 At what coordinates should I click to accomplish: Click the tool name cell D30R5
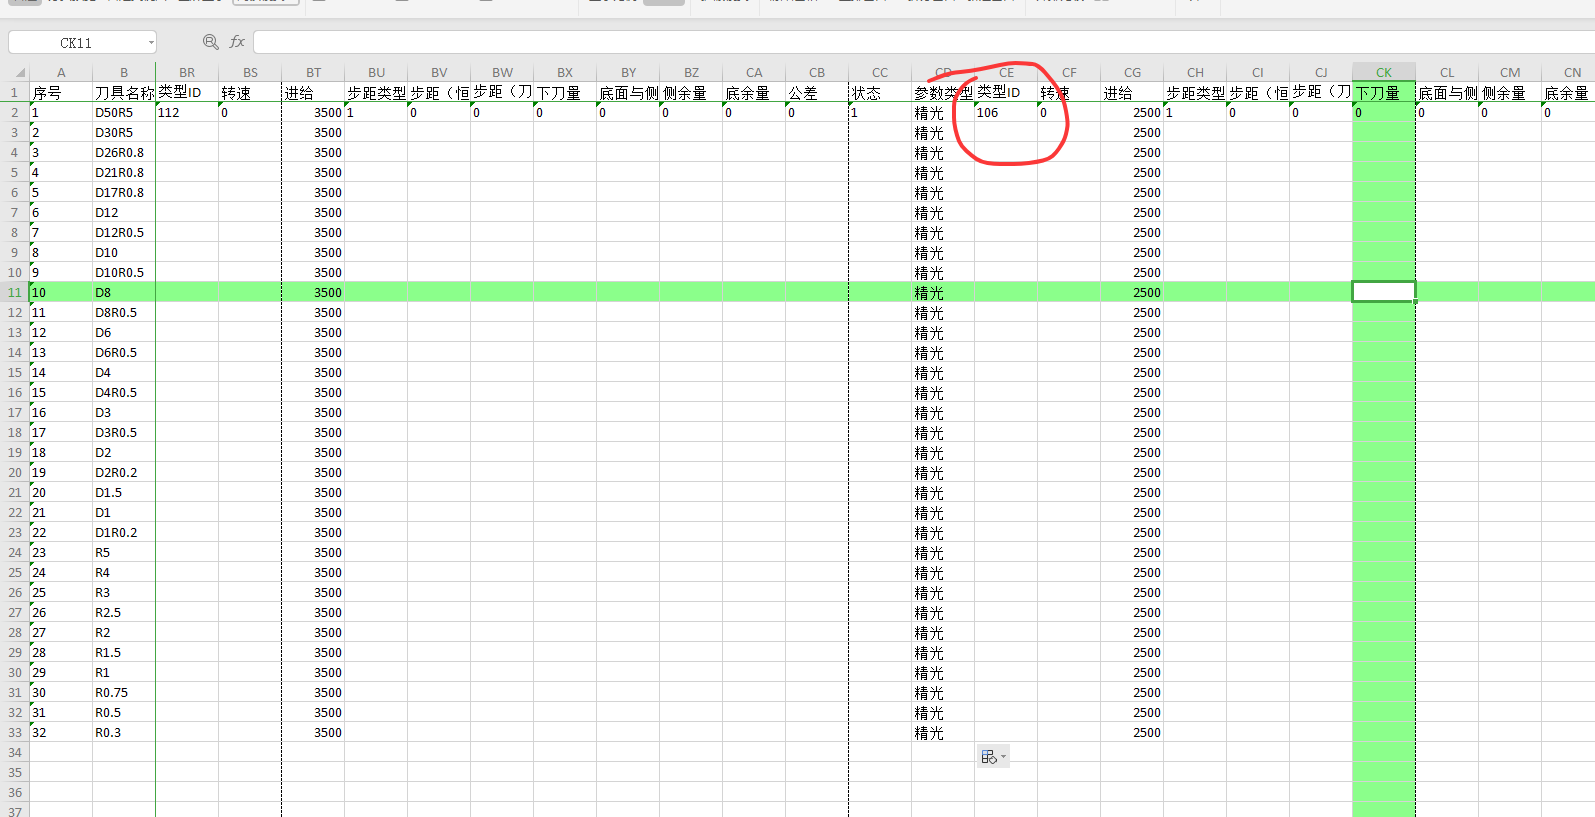pyautogui.click(x=124, y=132)
